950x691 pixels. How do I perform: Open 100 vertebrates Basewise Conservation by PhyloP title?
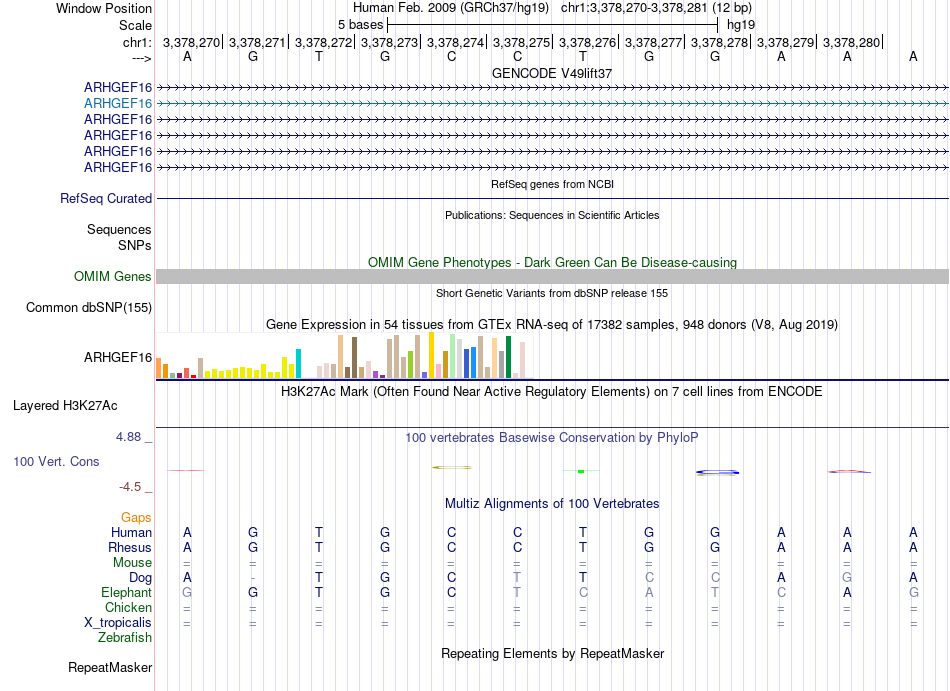pyautogui.click(x=552, y=438)
